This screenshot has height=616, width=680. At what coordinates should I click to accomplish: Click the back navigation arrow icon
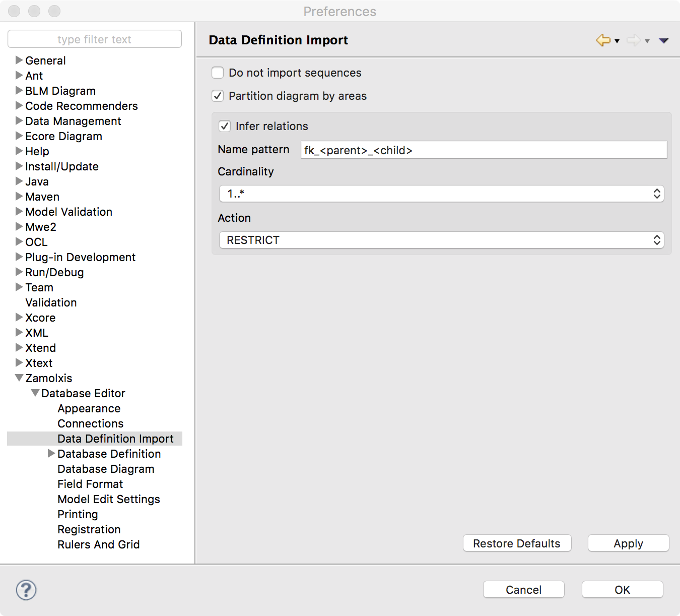(x=602, y=40)
